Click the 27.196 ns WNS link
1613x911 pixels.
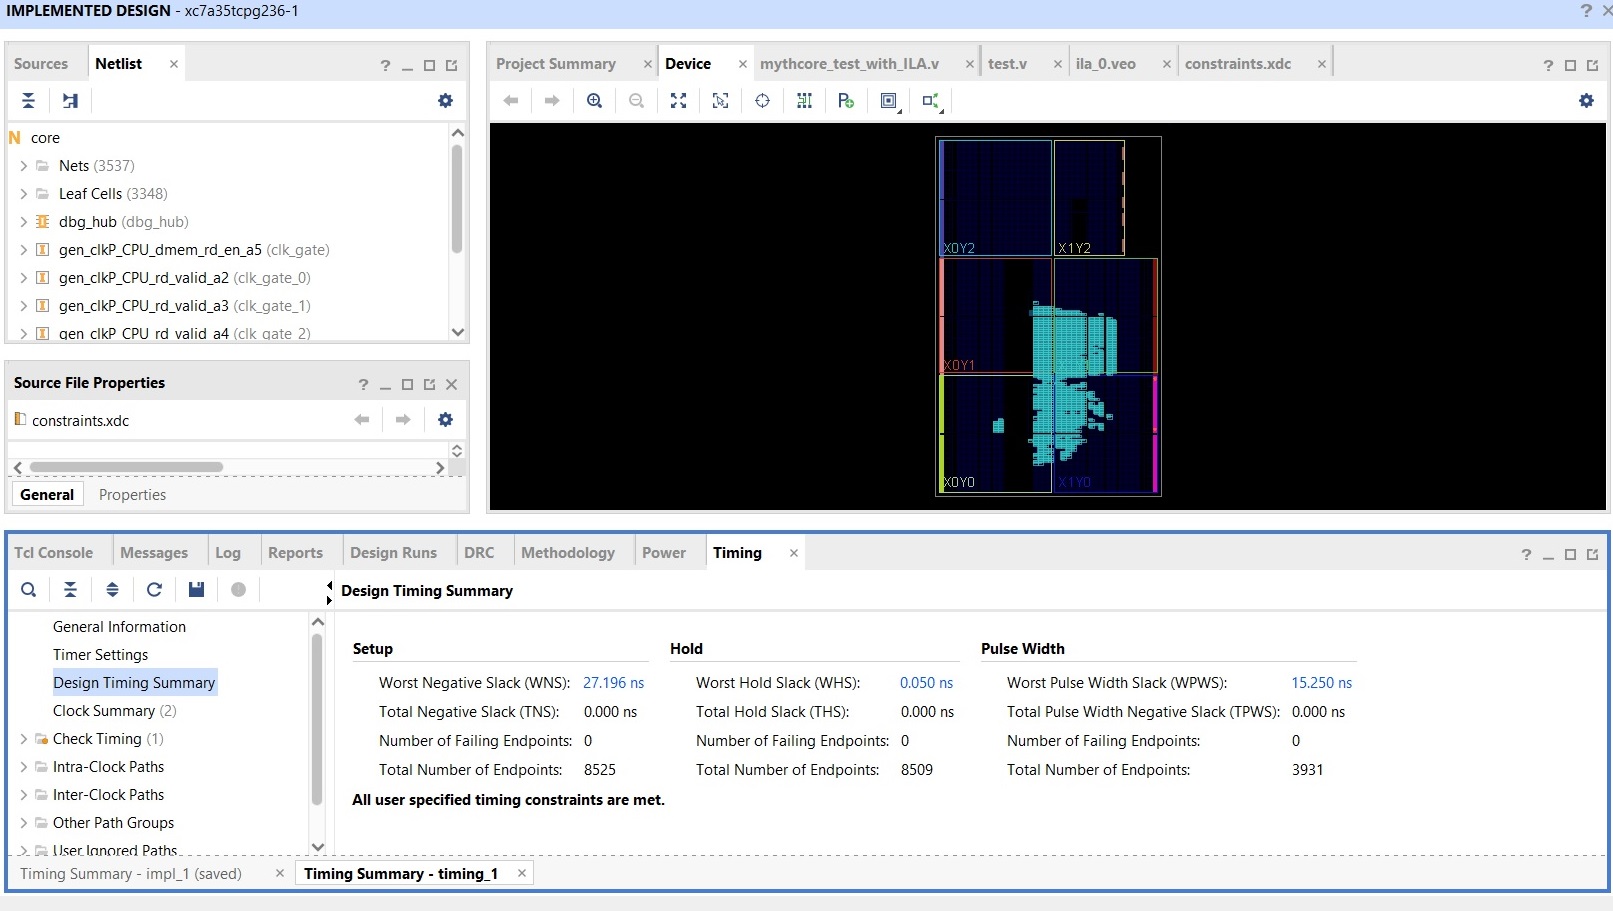(613, 682)
